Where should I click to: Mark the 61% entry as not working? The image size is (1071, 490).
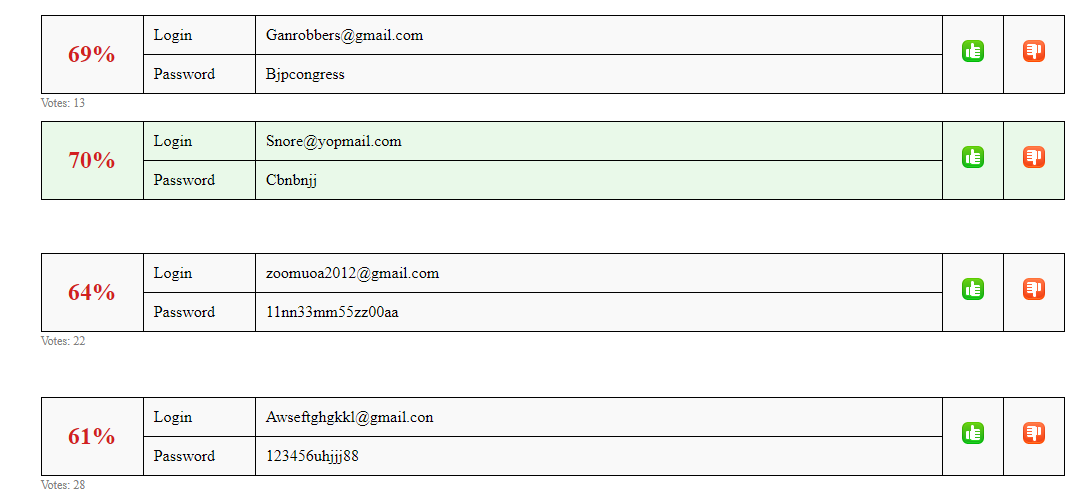[x=1033, y=433]
